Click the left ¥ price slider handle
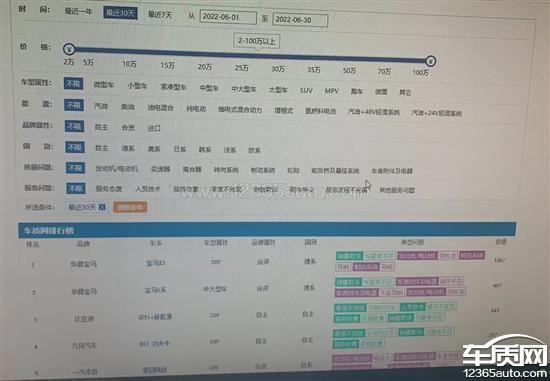The width and height of the screenshot is (550, 381). coord(69,49)
